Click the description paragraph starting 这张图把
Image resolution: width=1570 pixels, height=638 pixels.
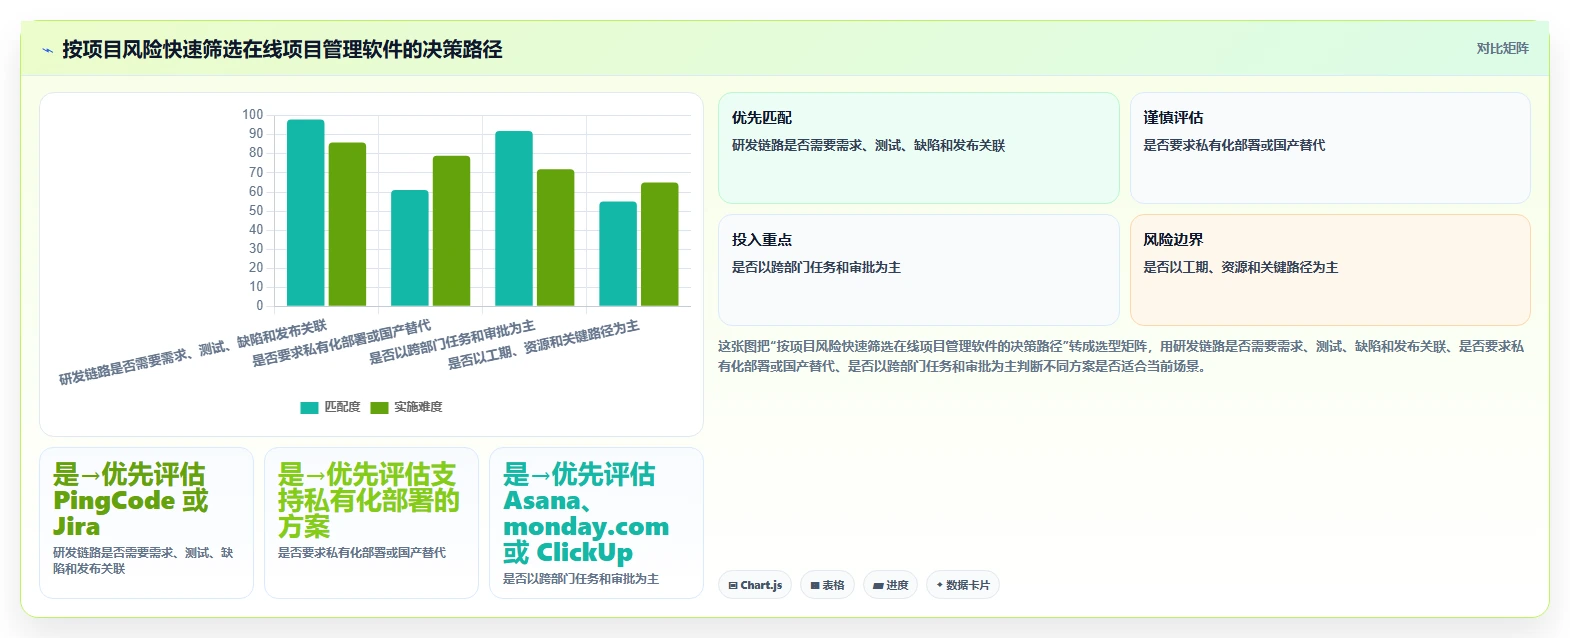click(1122, 356)
